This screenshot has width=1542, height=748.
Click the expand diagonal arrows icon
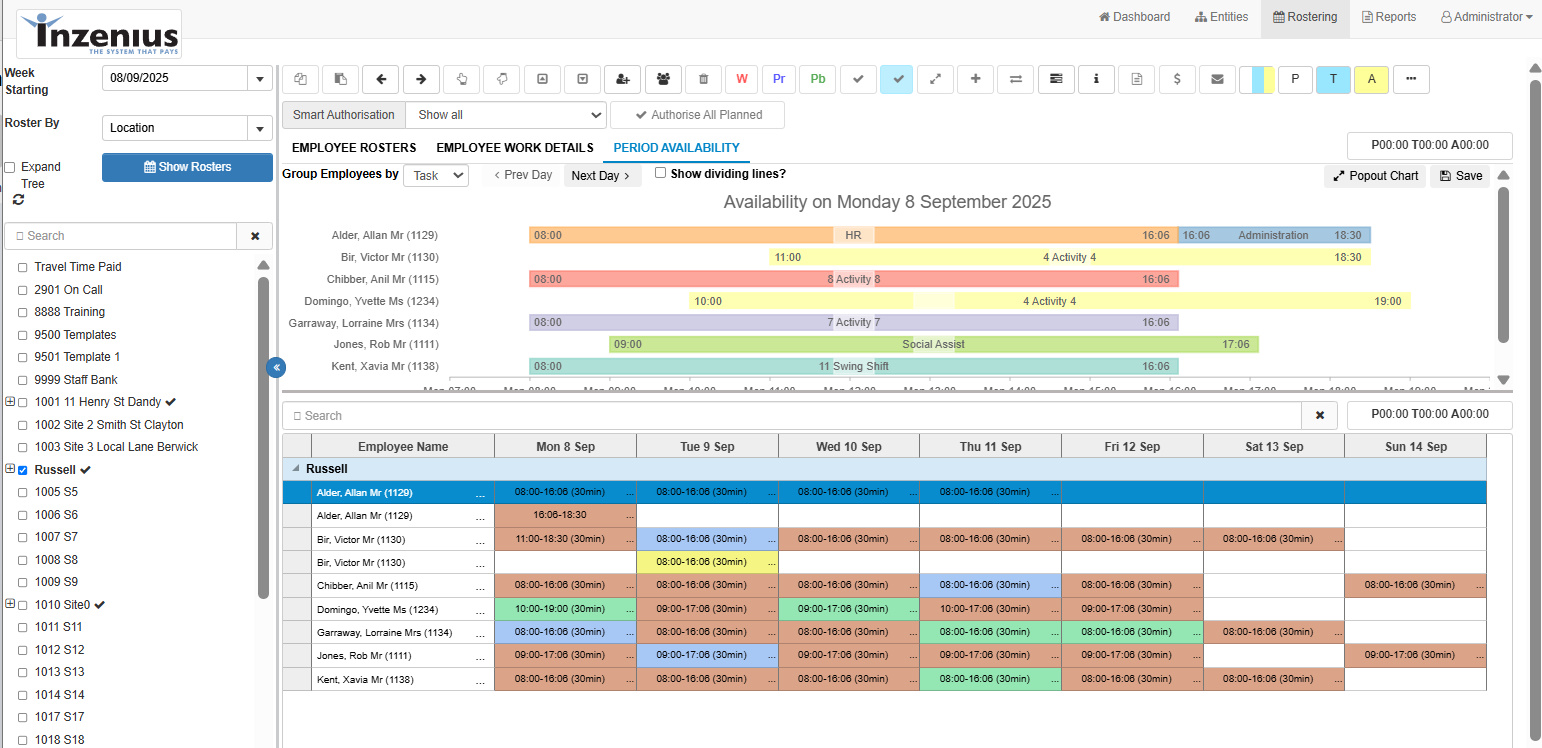pos(935,79)
